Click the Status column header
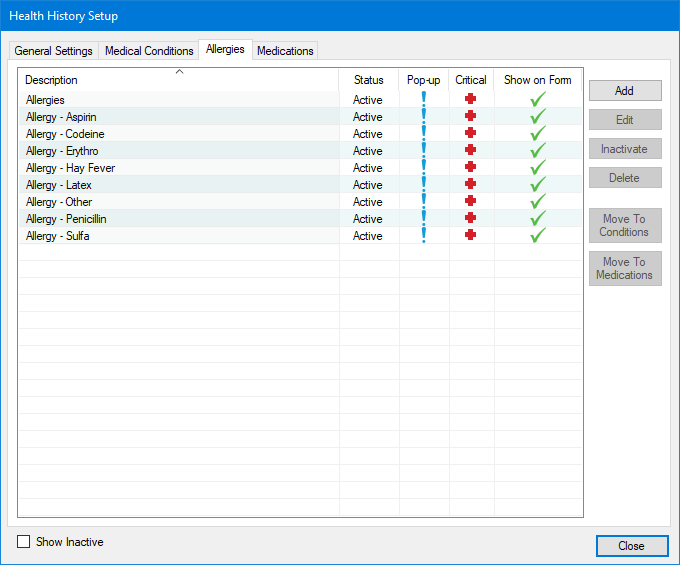680x565 pixels. point(368,80)
